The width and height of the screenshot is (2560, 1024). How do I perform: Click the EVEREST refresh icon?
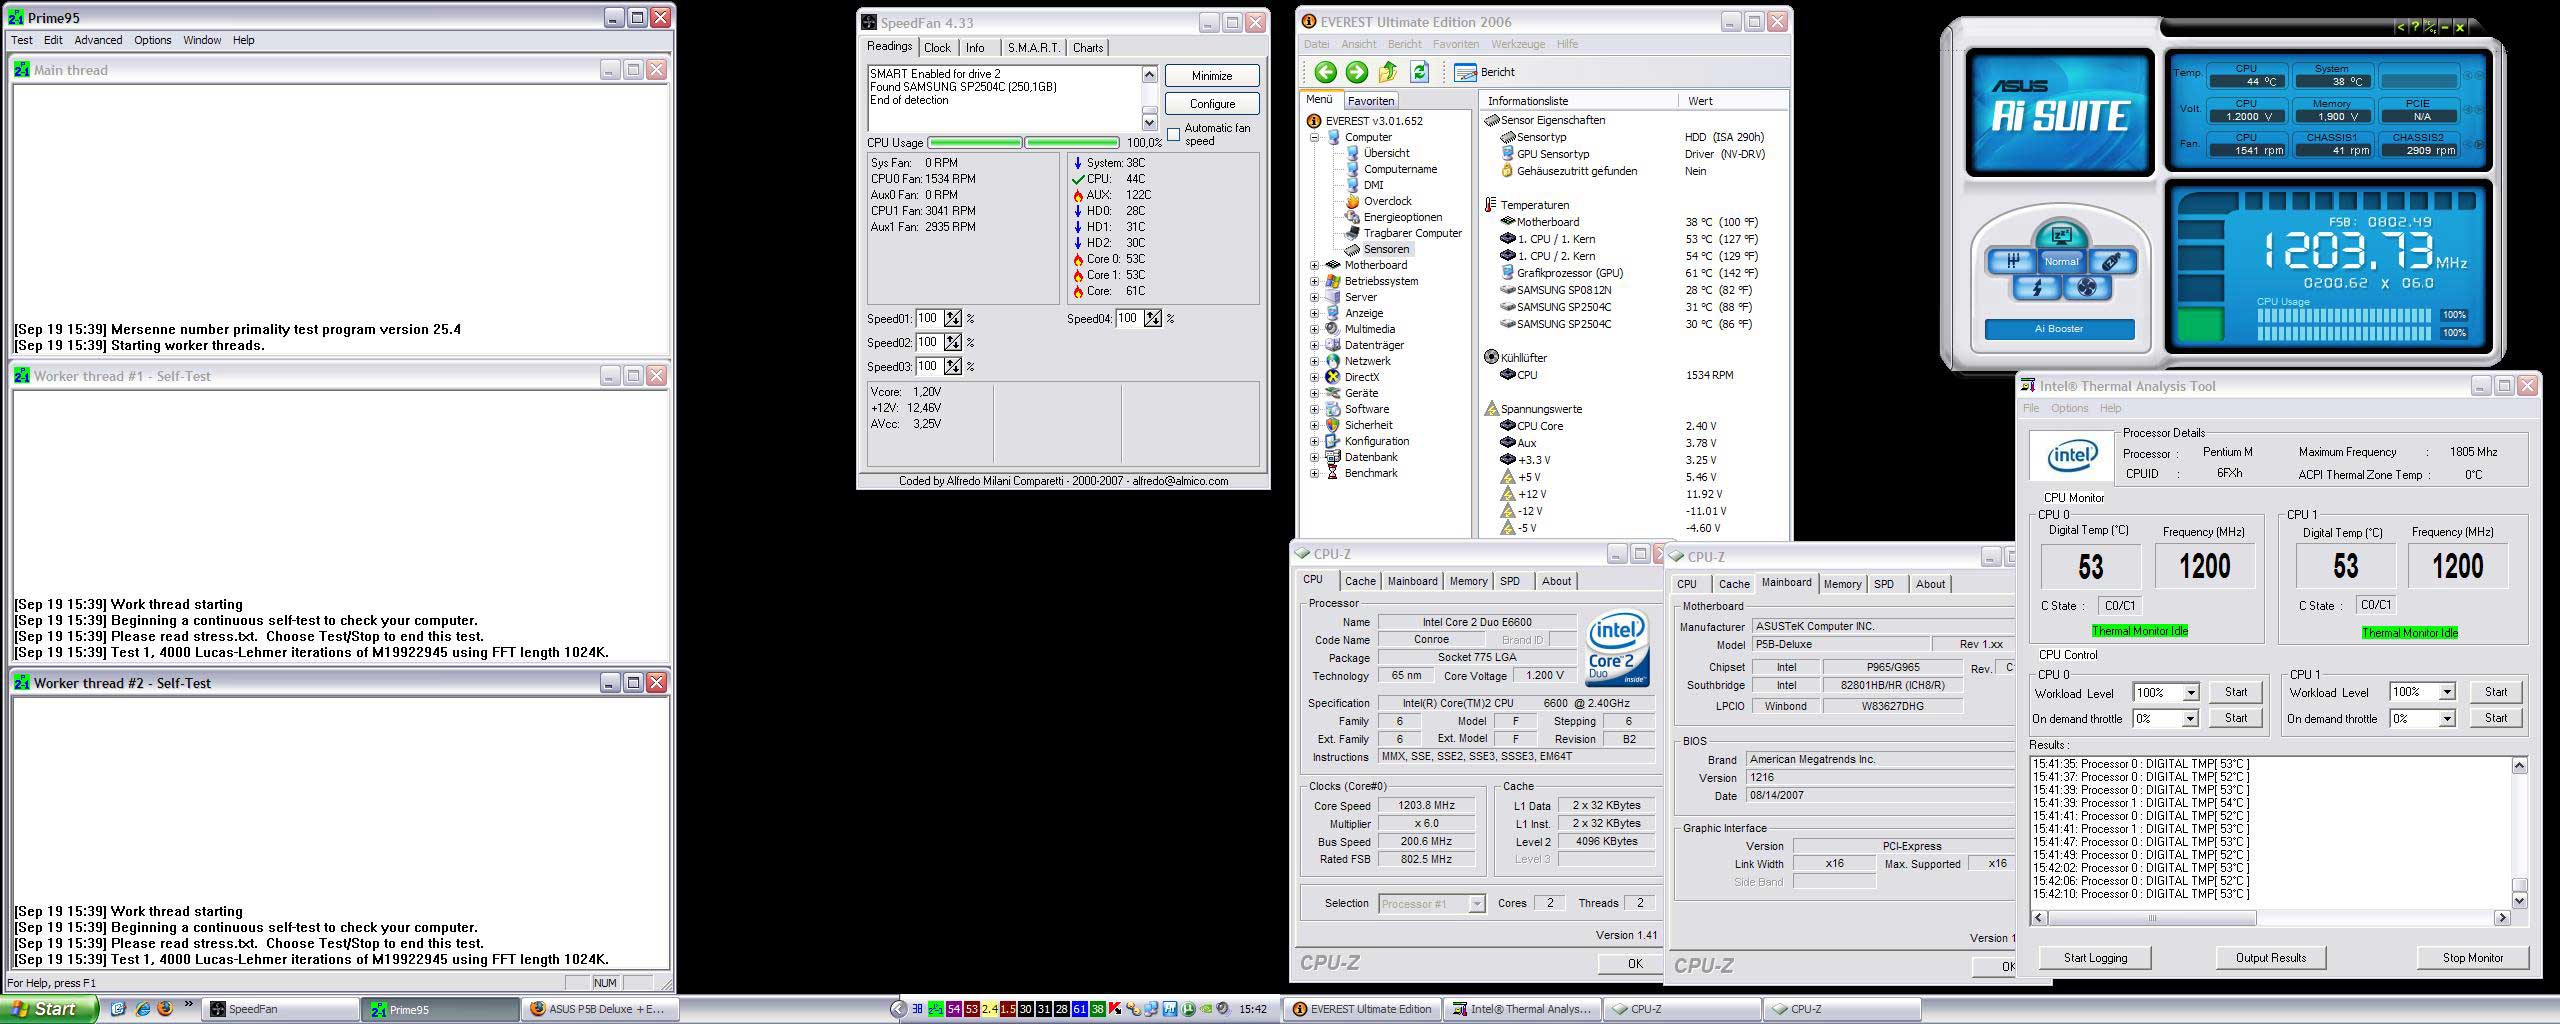1419,72
